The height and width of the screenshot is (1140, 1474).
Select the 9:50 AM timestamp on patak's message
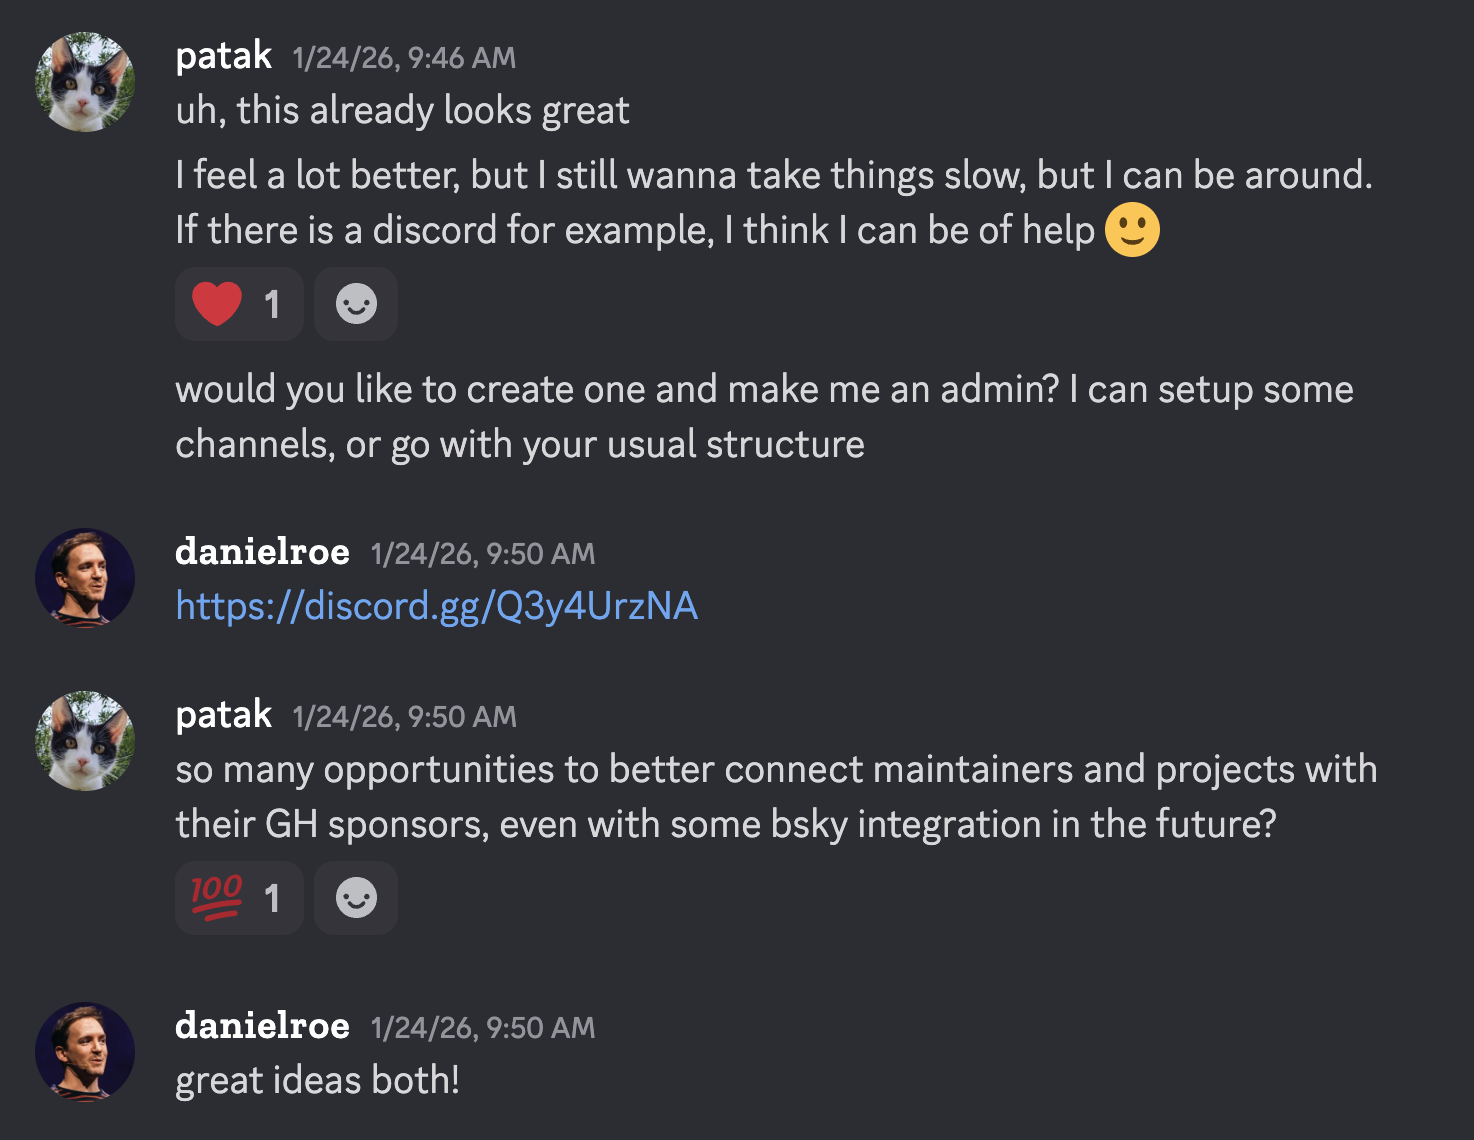point(403,717)
